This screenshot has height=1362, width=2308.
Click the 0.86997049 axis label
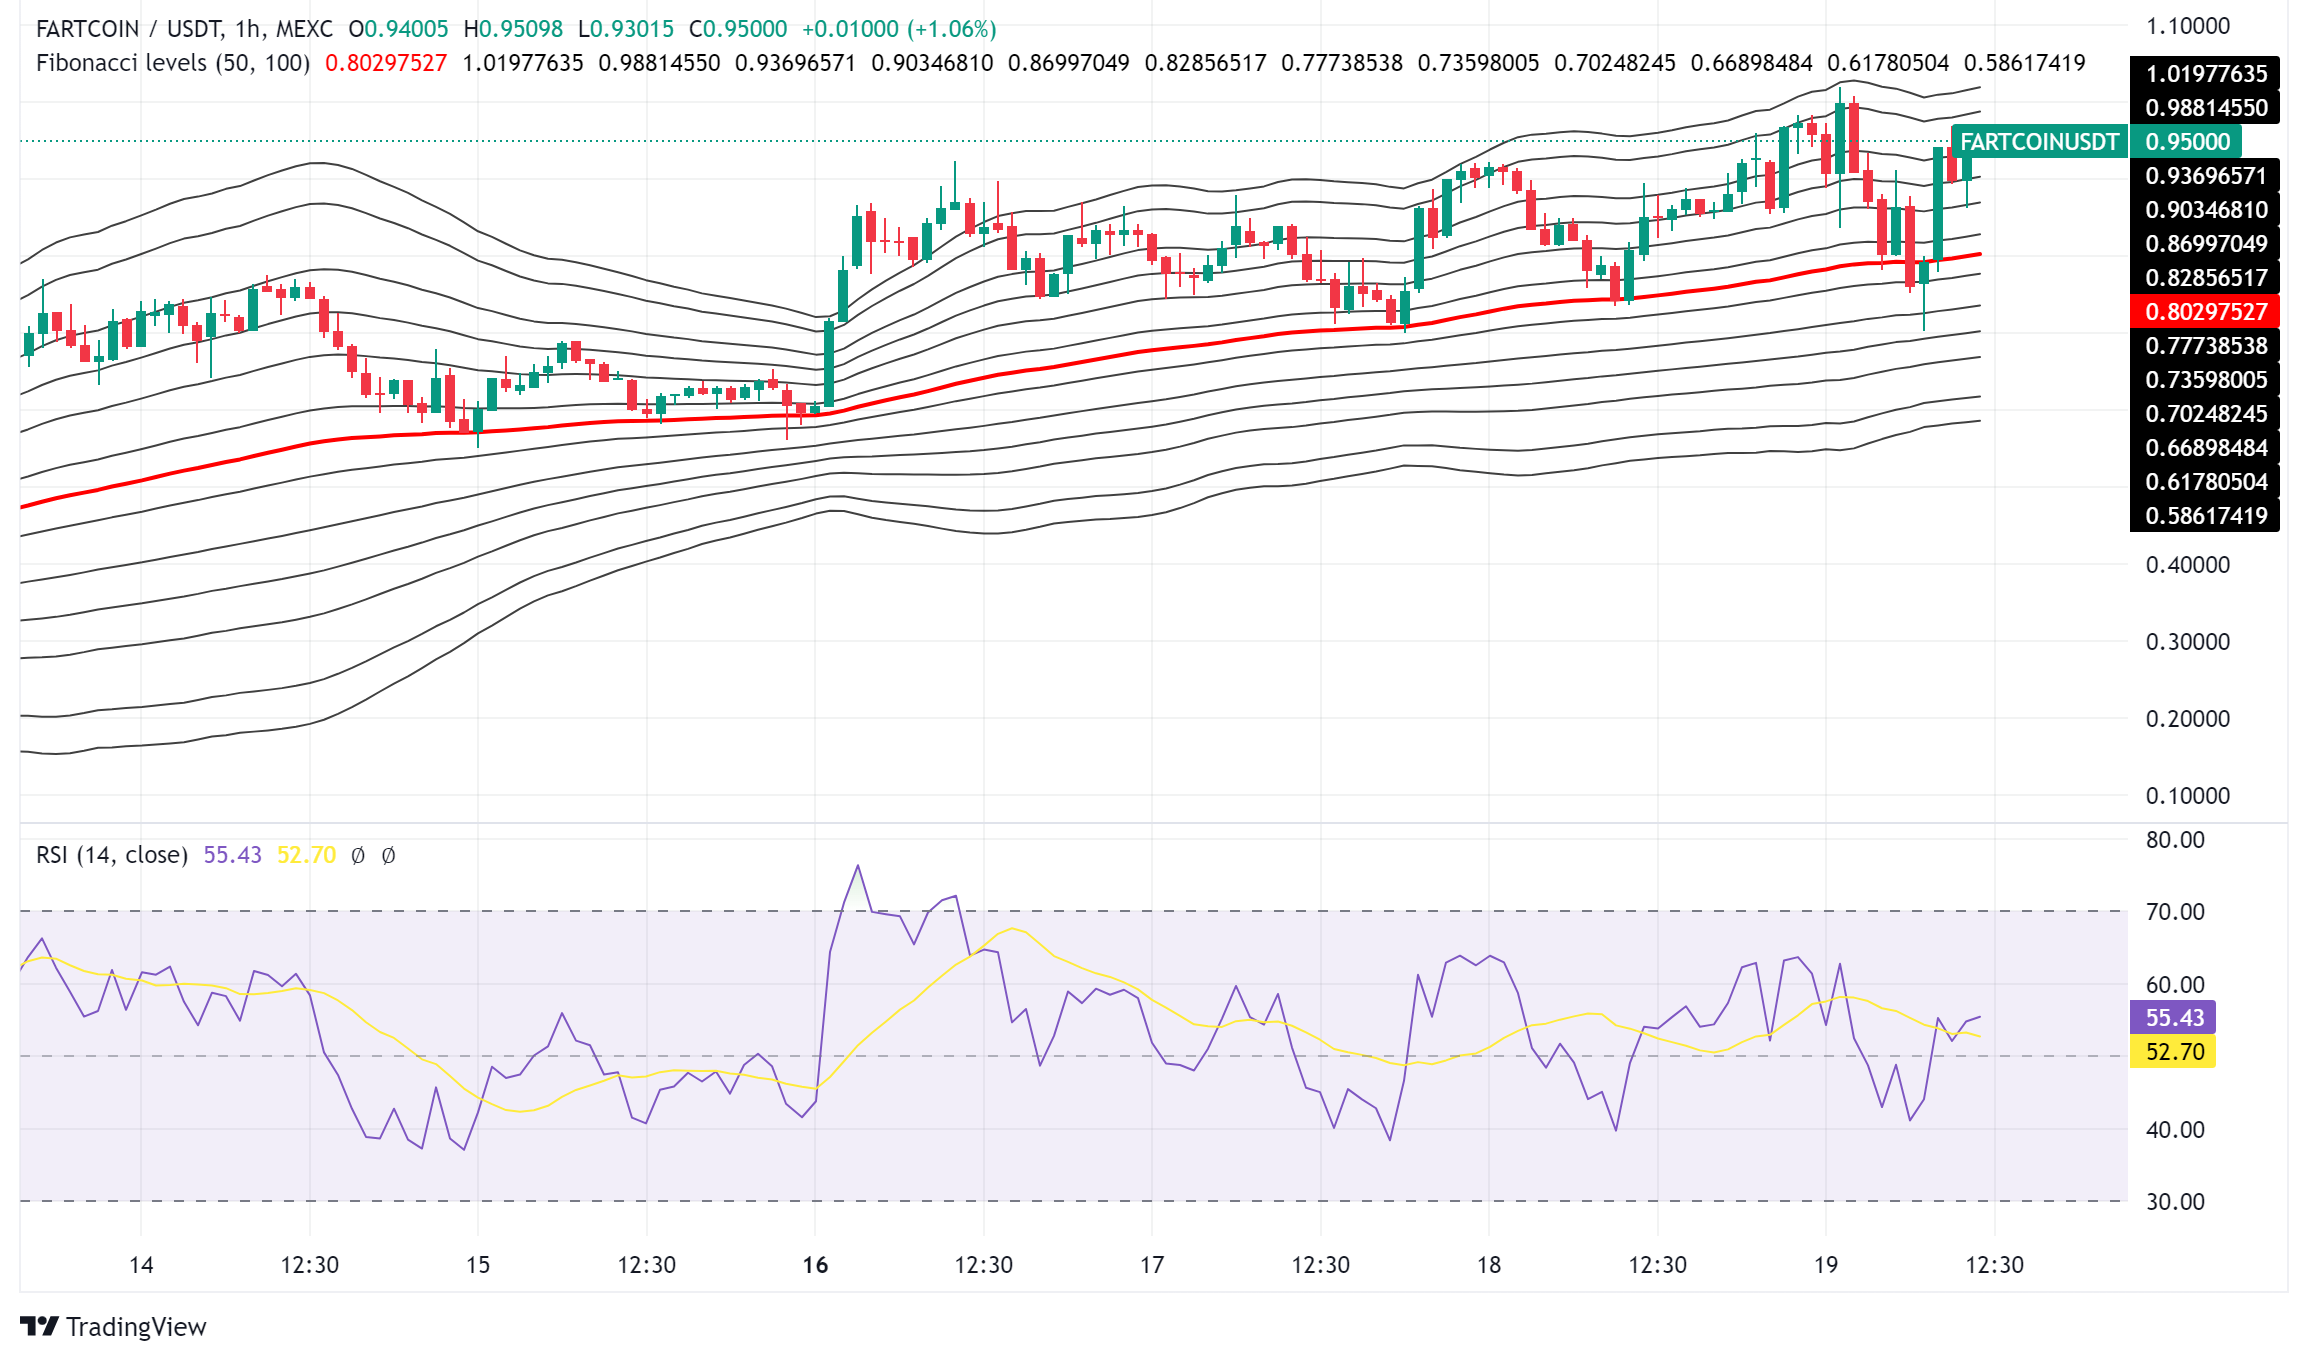tap(2205, 243)
